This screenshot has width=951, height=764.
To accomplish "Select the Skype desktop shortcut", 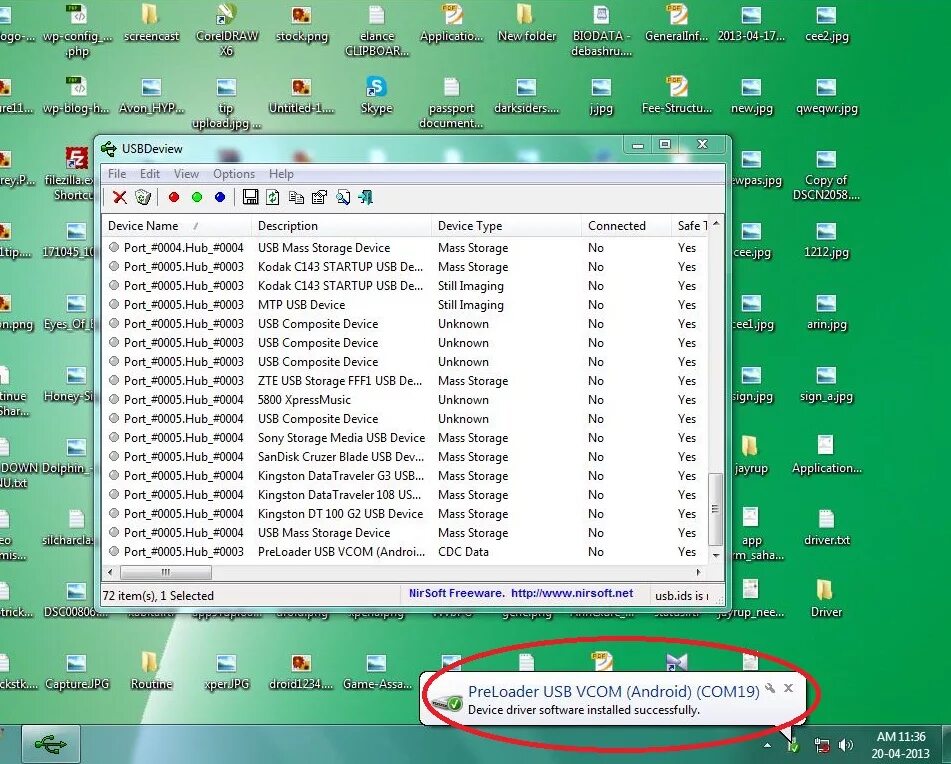I will click(376, 95).
